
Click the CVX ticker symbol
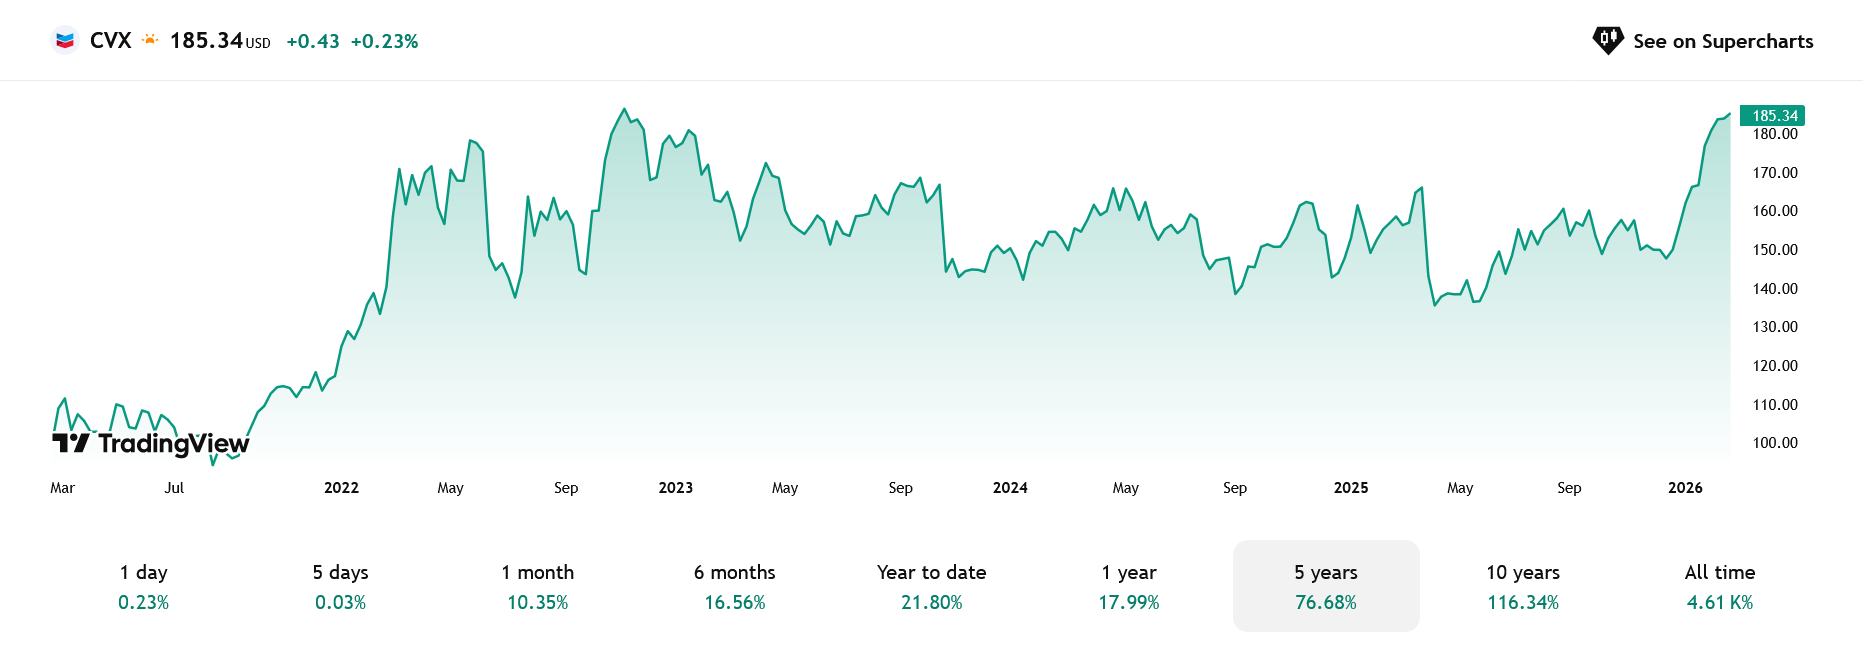click(x=110, y=41)
